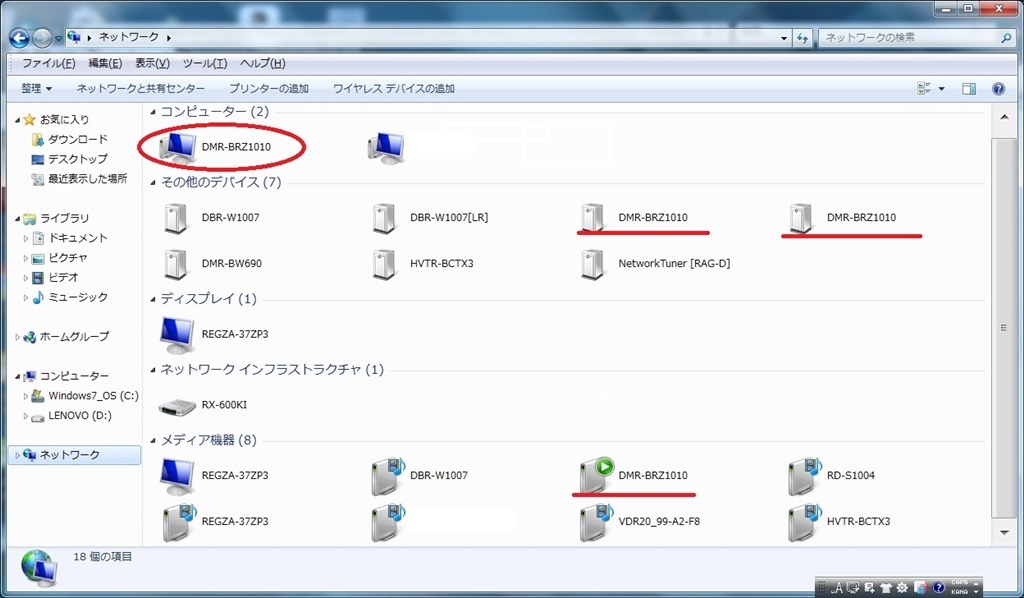Collapse the コンピューター (2) group
Screen dimensions: 1024x598
[x=153, y=112]
